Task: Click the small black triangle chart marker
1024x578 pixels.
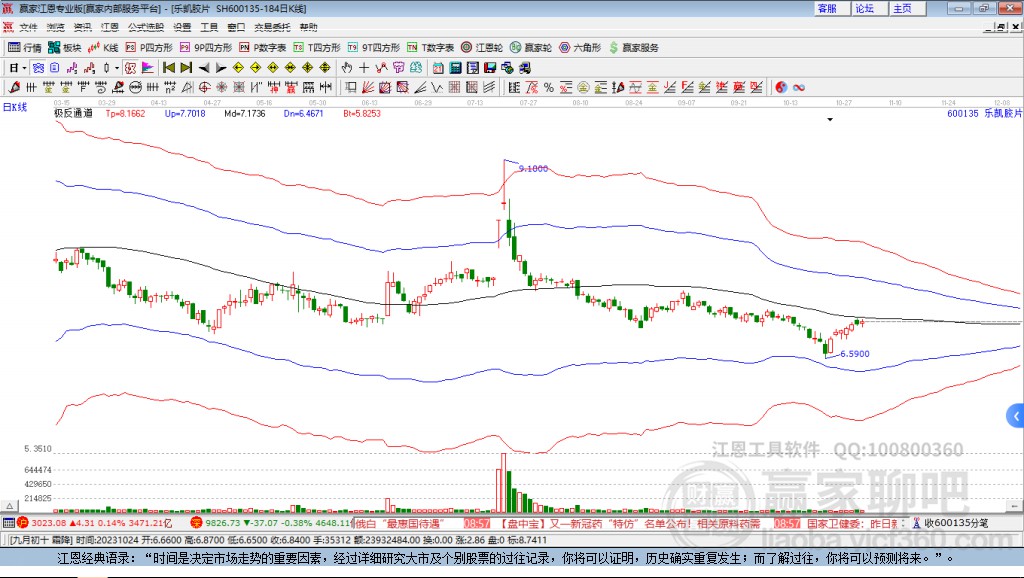Action: pos(830,120)
